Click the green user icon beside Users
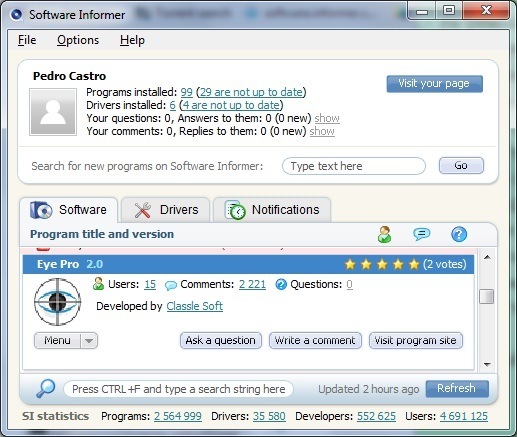The width and height of the screenshot is (517, 437). [98, 284]
